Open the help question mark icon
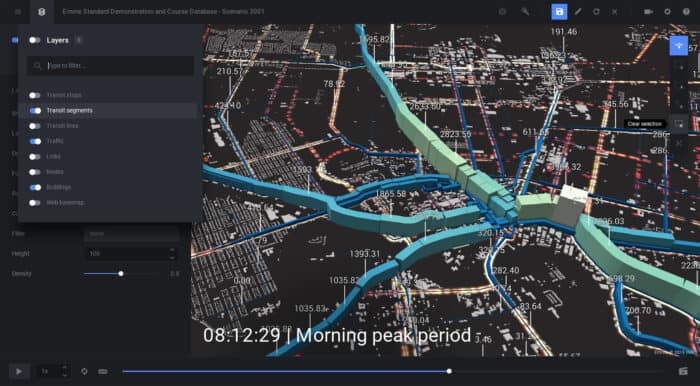 tap(686, 12)
